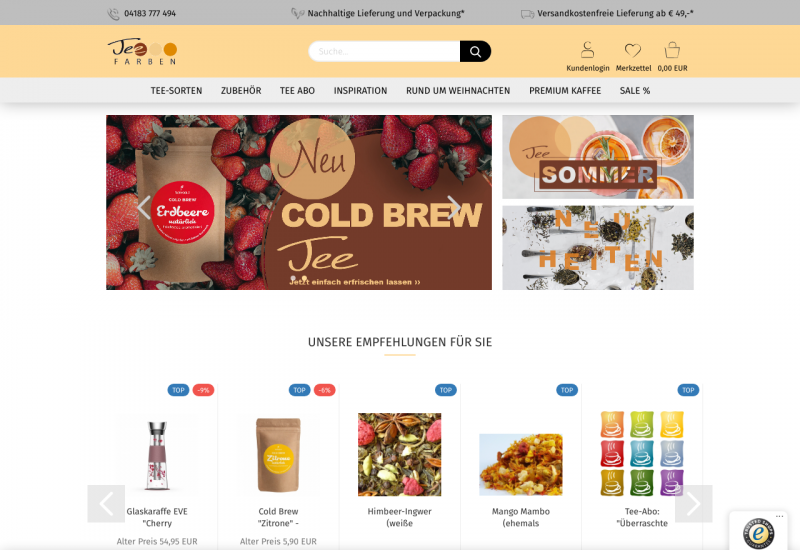The width and height of the screenshot is (800, 550).
Task: Open the Trusted Shops badge
Action: pos(758,534)
